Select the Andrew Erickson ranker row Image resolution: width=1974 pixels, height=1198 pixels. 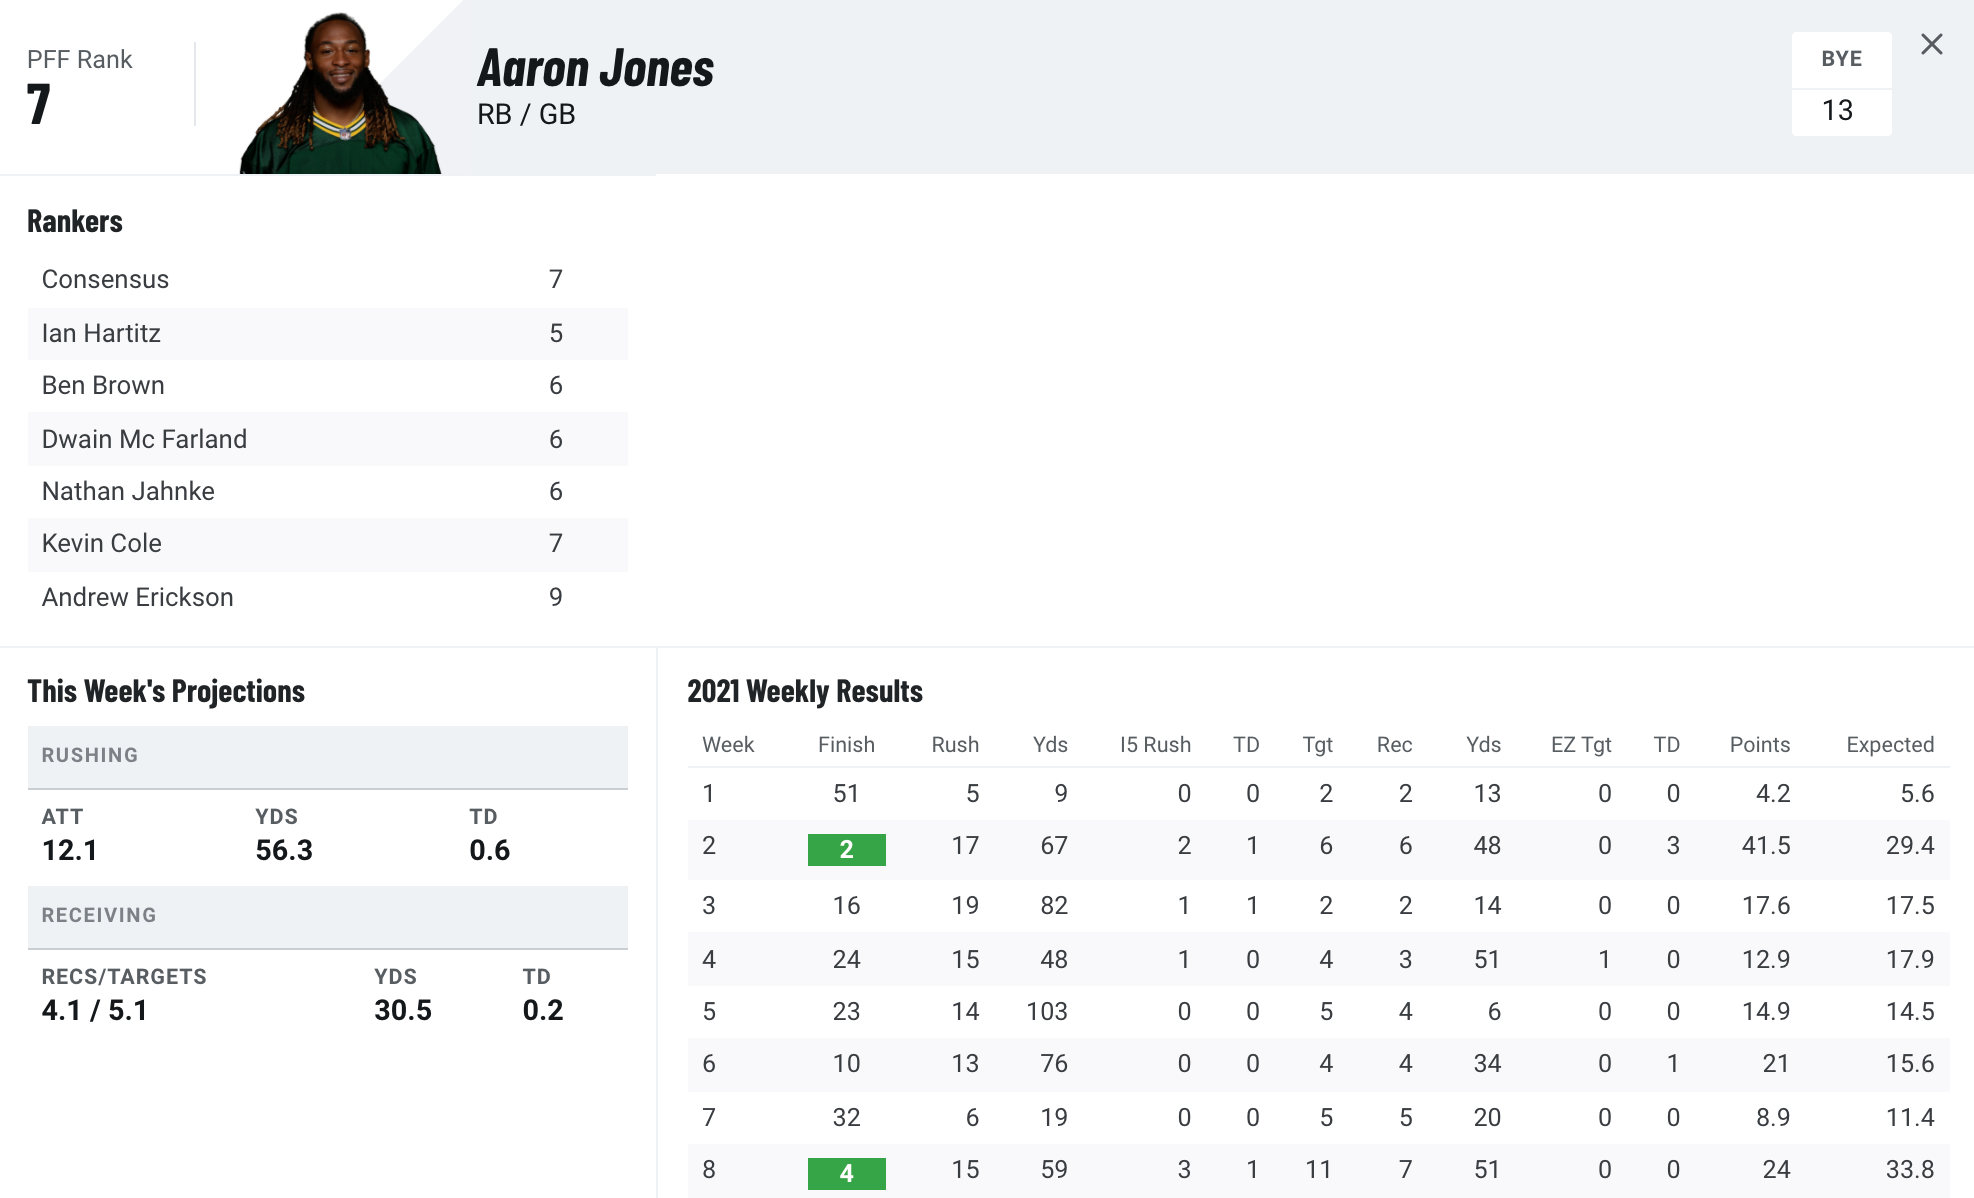coord(328,597)
